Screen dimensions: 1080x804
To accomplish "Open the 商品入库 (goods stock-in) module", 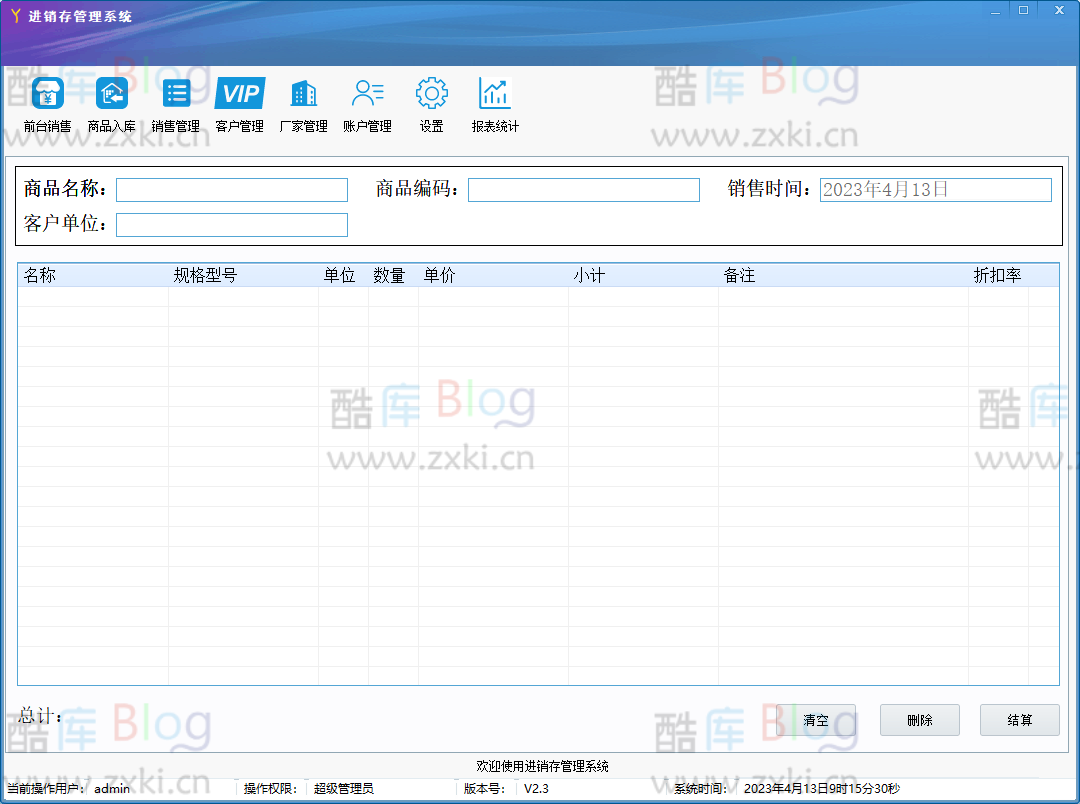I will (x=111, y=102).
